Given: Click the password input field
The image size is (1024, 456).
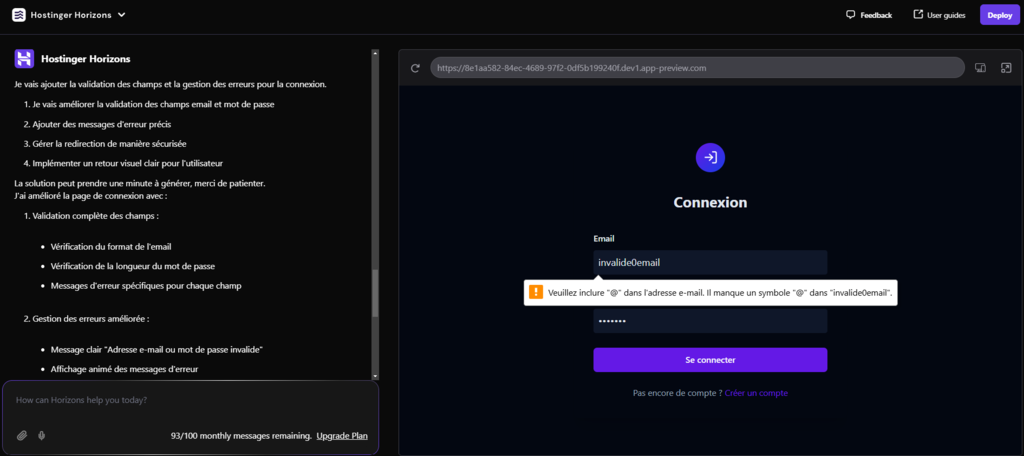Looking at the screenshot, I should point(710,321).
